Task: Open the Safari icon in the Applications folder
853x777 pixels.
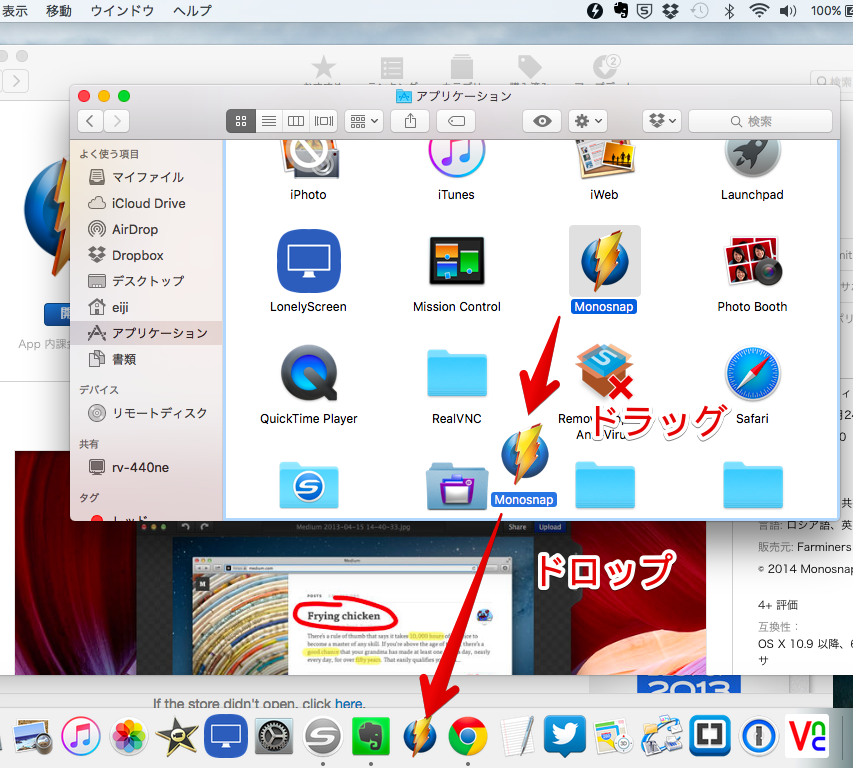Action: 752,374
